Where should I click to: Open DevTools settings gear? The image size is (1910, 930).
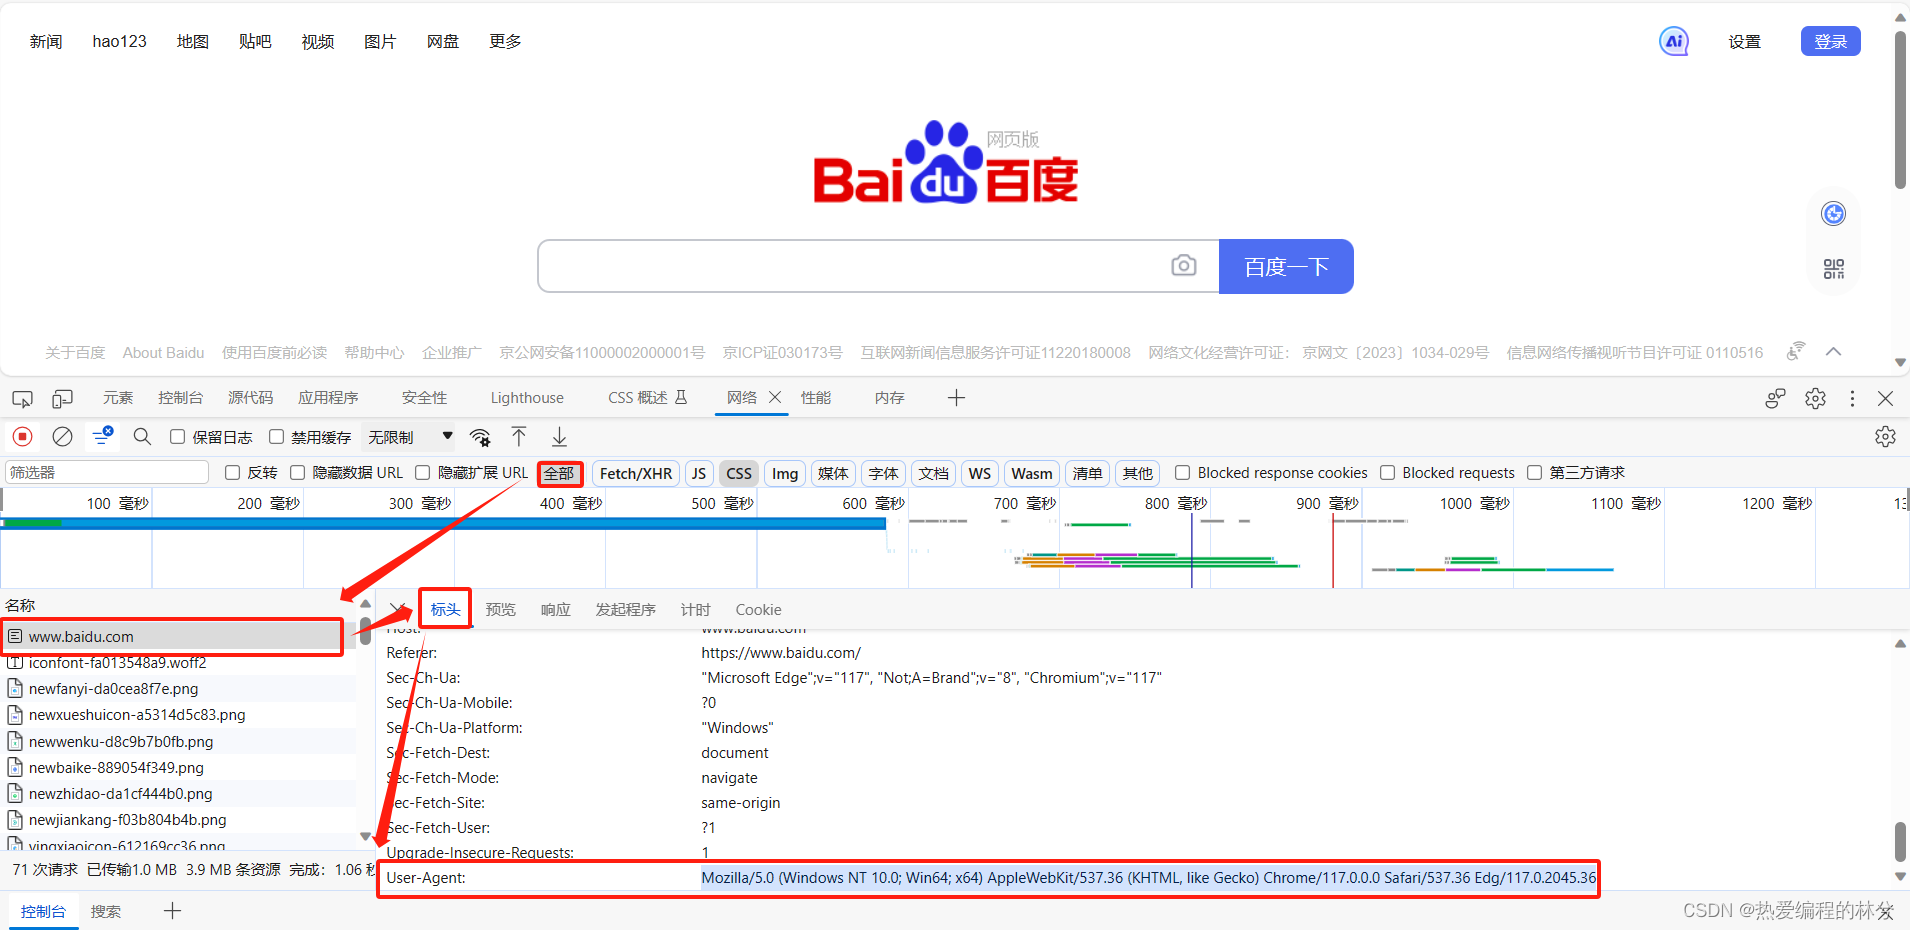tap(1815, 398)
